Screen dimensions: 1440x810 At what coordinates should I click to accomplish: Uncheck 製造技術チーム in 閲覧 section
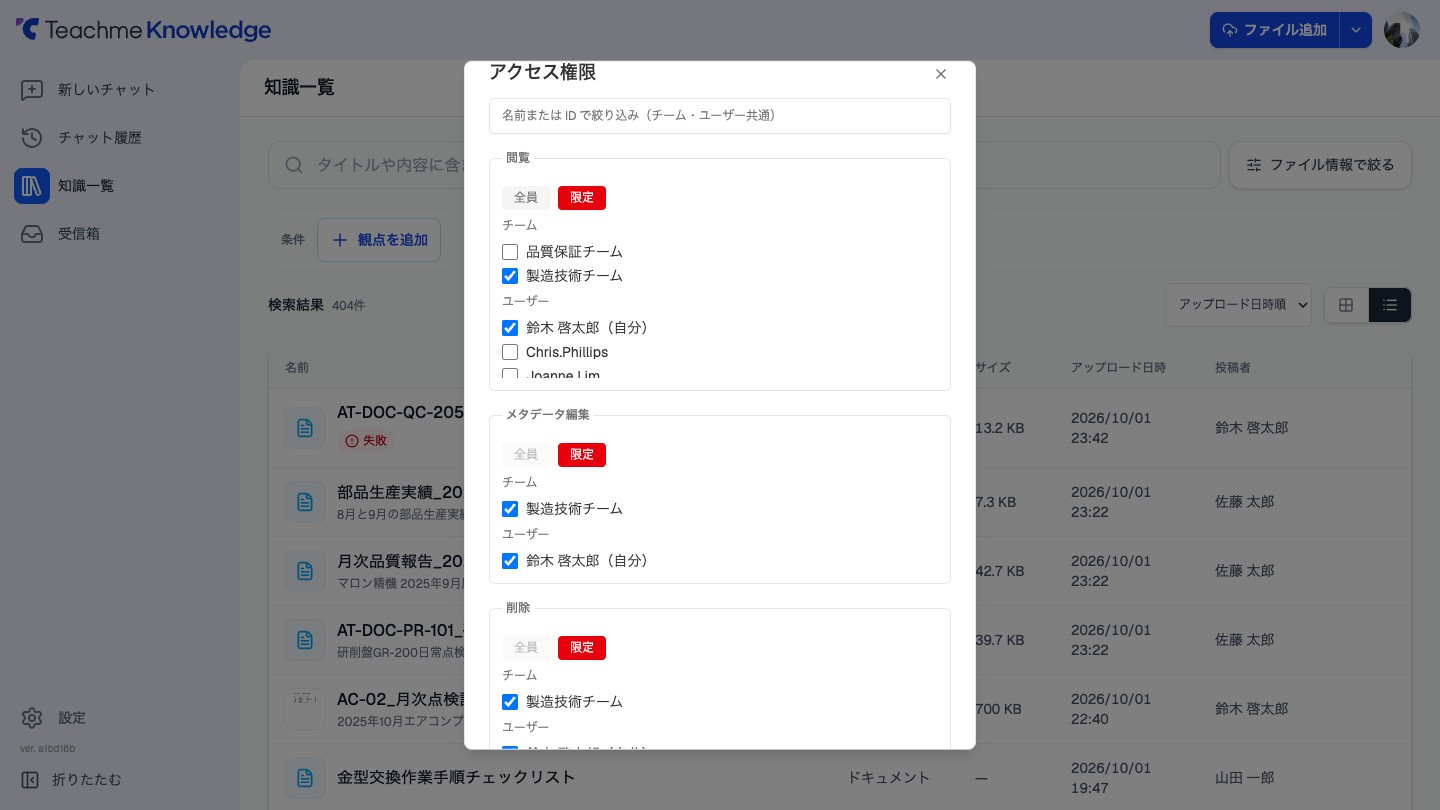pos(510,276)
